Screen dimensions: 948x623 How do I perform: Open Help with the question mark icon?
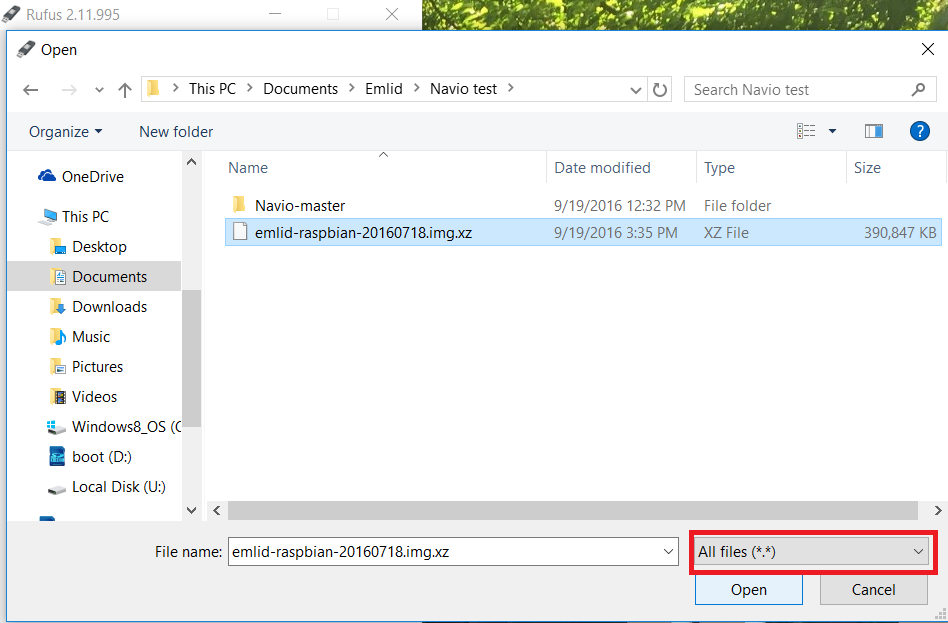point(920,131)
